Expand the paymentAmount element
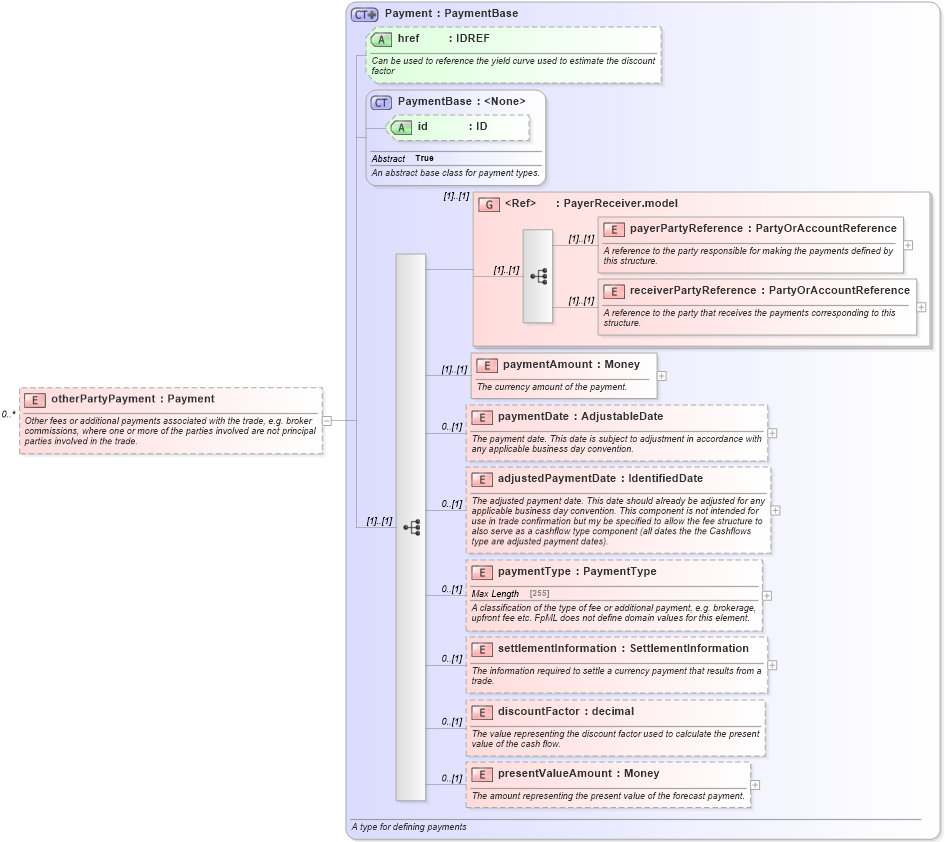 point(662,376)
